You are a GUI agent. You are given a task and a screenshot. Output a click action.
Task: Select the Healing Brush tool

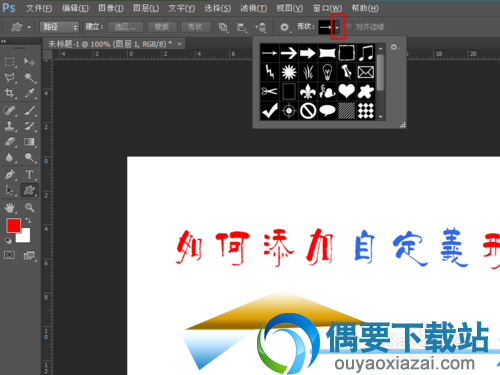click(x=9, y=110)
